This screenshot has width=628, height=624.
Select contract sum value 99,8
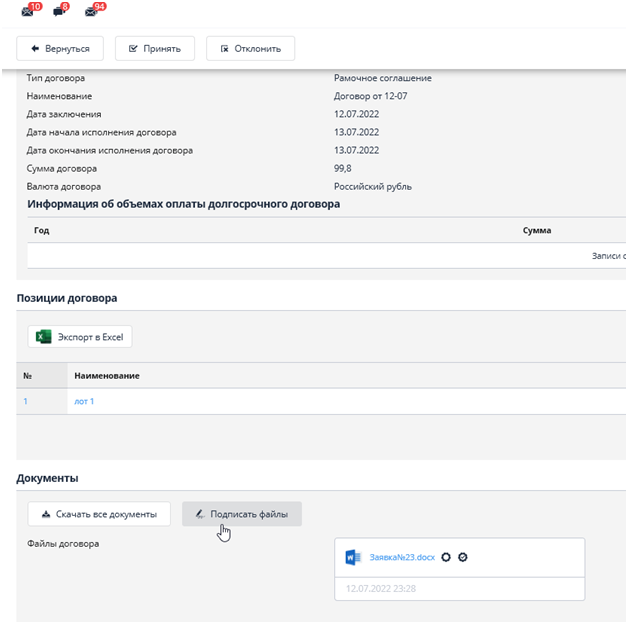coord(342,168)
